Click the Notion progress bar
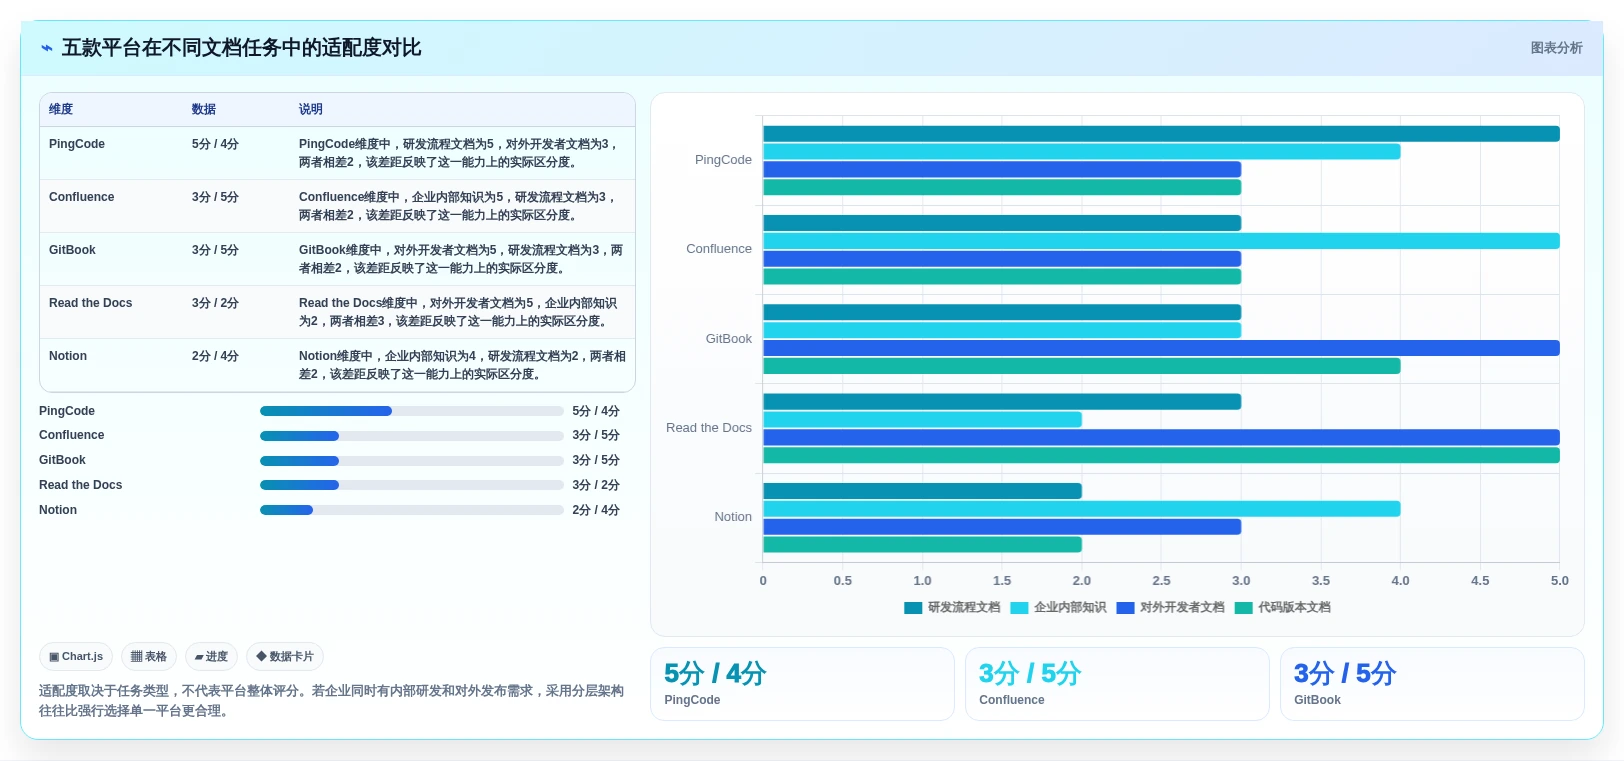This screenshot has width=1624, height=761. 412,510
